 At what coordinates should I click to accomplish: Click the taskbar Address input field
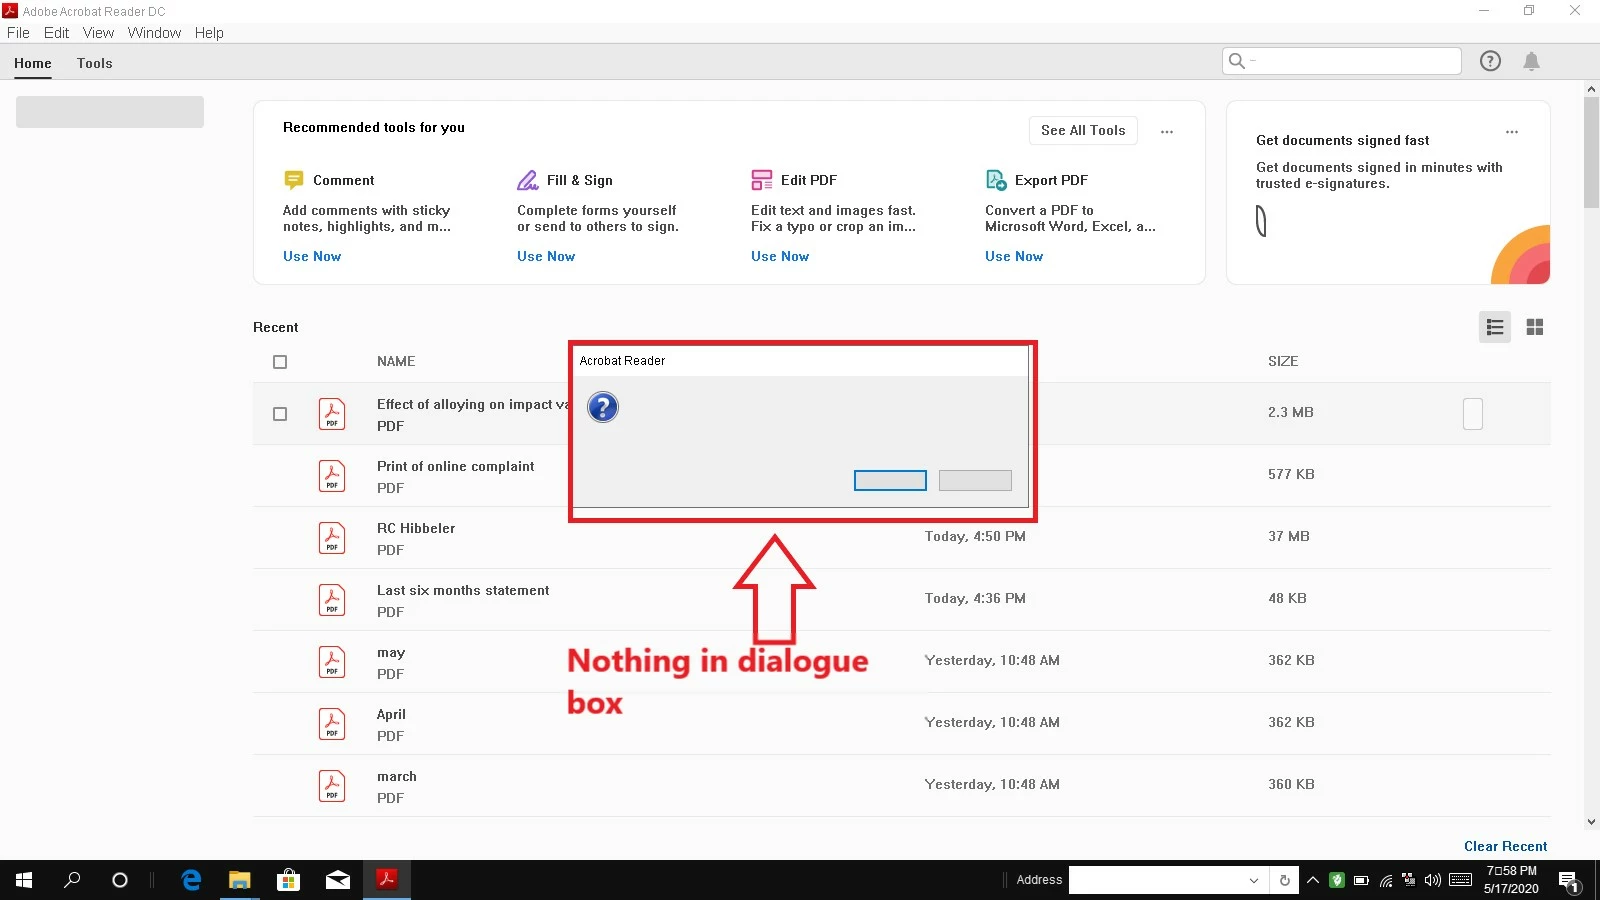point(1158,880)
